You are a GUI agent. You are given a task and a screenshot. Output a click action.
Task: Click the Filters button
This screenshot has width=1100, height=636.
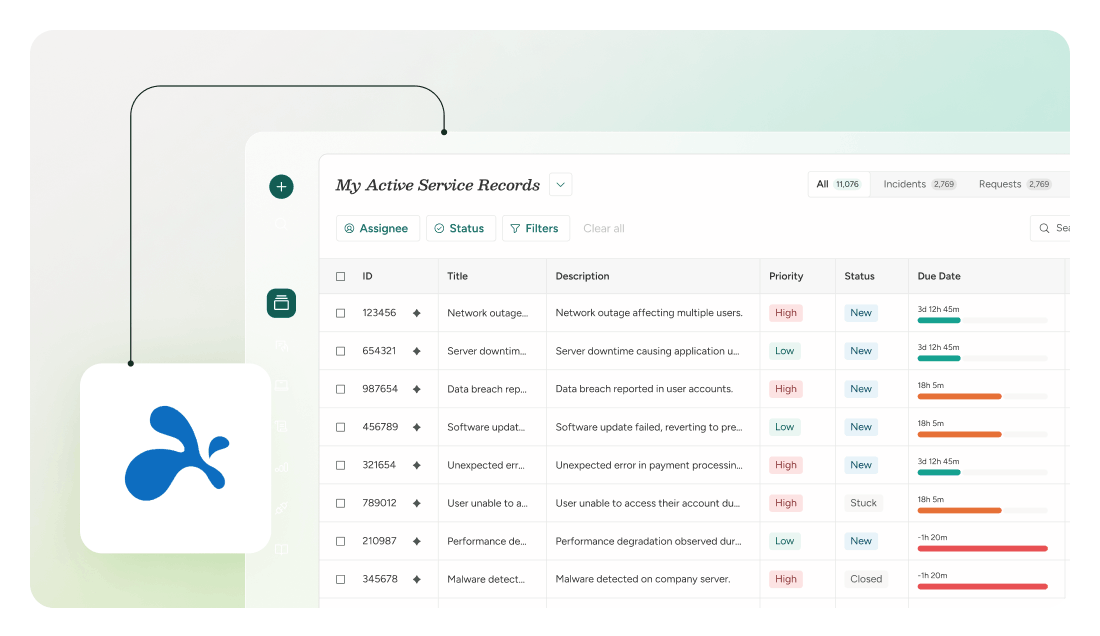click(535, 229)
